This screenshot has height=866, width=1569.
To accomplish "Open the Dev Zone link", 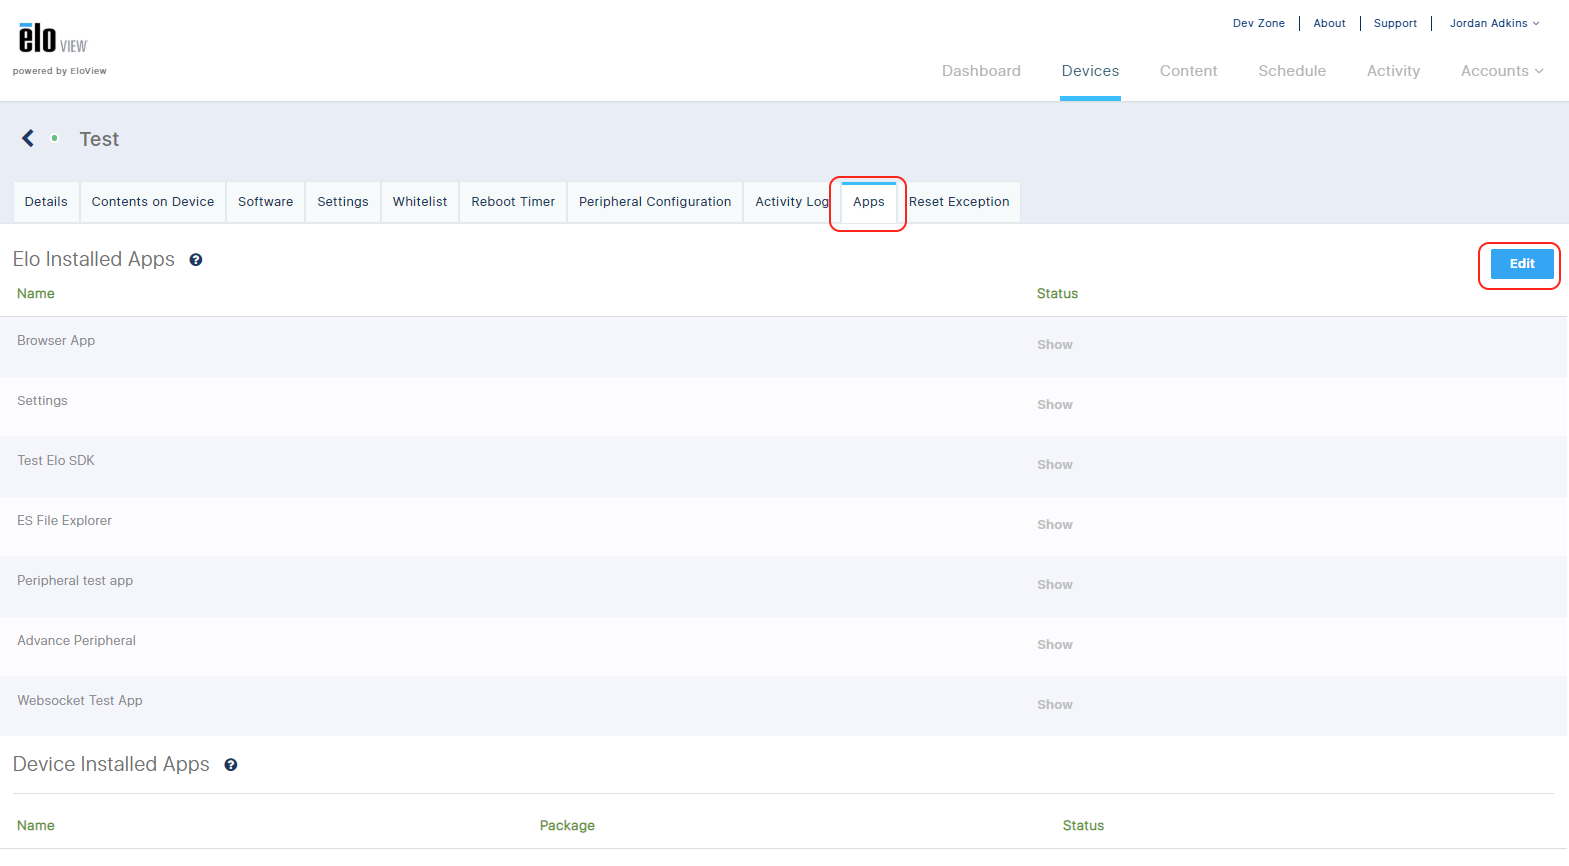I will coord(1258,23).
